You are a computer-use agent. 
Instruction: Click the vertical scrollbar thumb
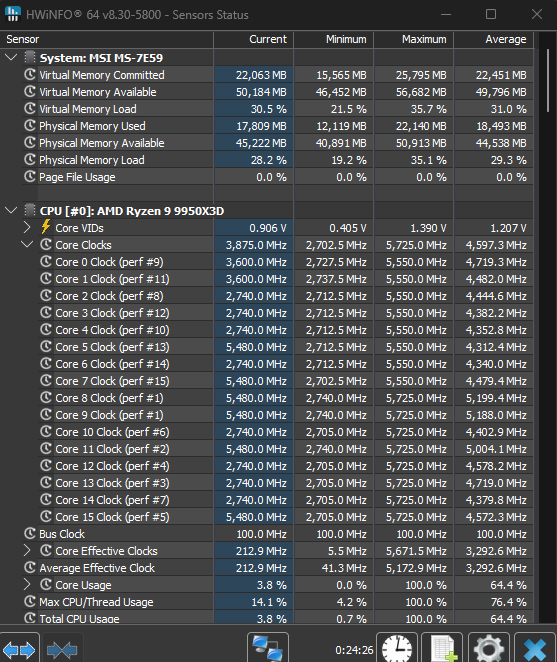pyautogui.click(x=548, y=80)
